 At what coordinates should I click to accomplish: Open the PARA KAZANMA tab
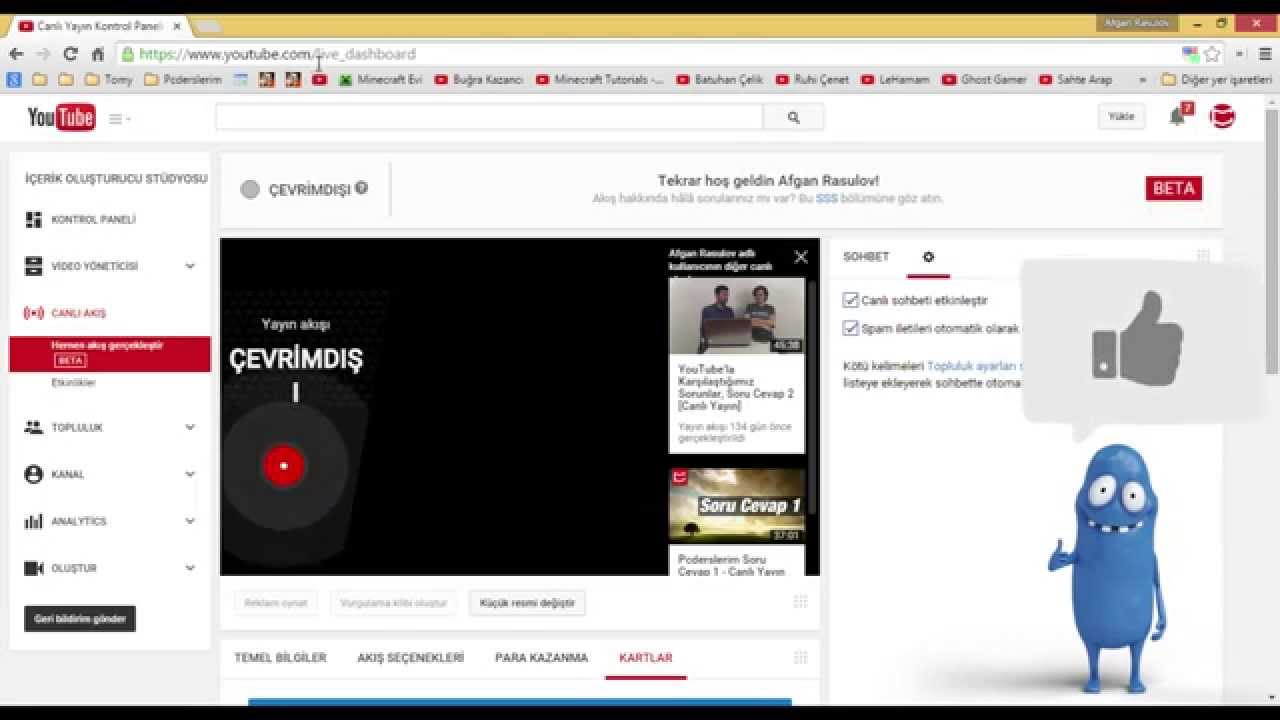[x=541, y=658]
